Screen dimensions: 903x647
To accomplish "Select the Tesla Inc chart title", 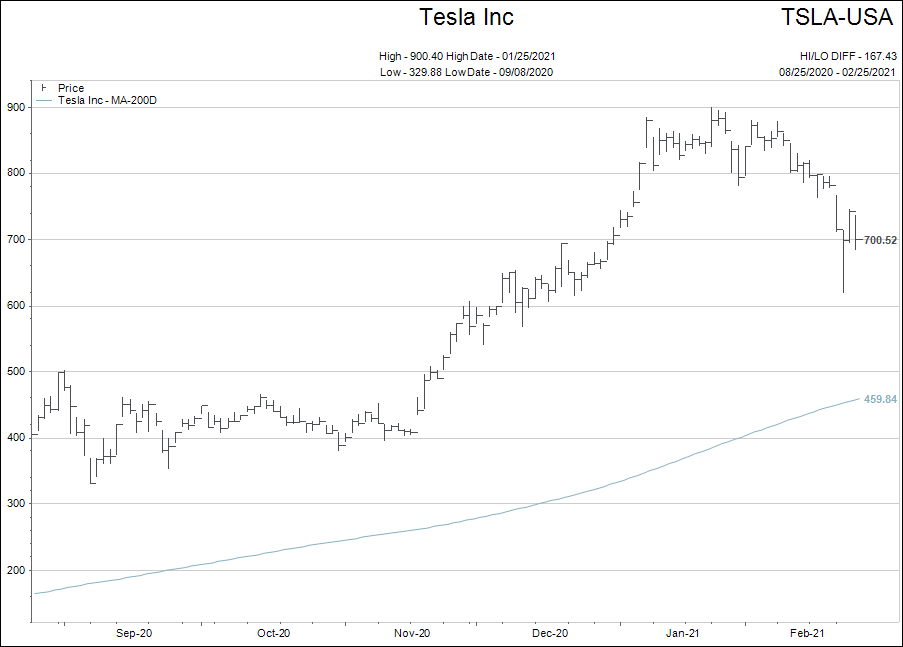I will tap(466, 17).
